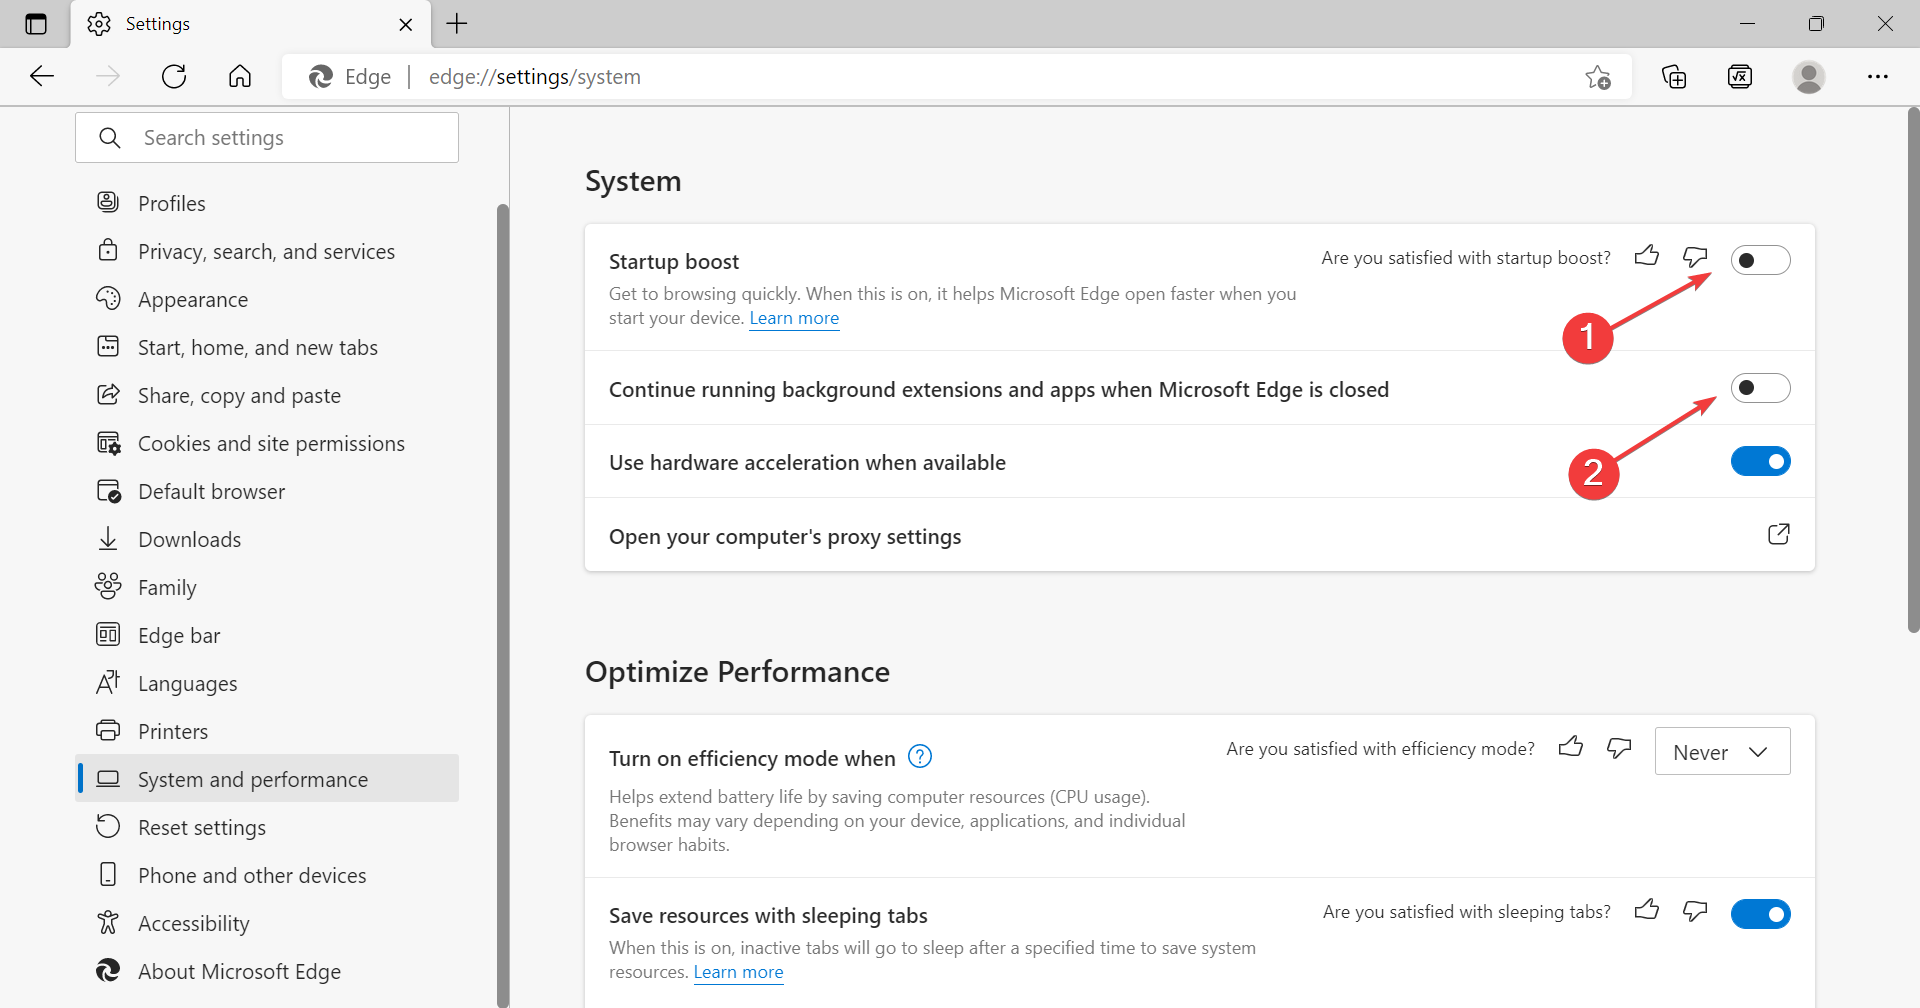Toggle running background extensions when Edge closed
Viewport: 1920px width, 1008px height.
coord(1760,387)
